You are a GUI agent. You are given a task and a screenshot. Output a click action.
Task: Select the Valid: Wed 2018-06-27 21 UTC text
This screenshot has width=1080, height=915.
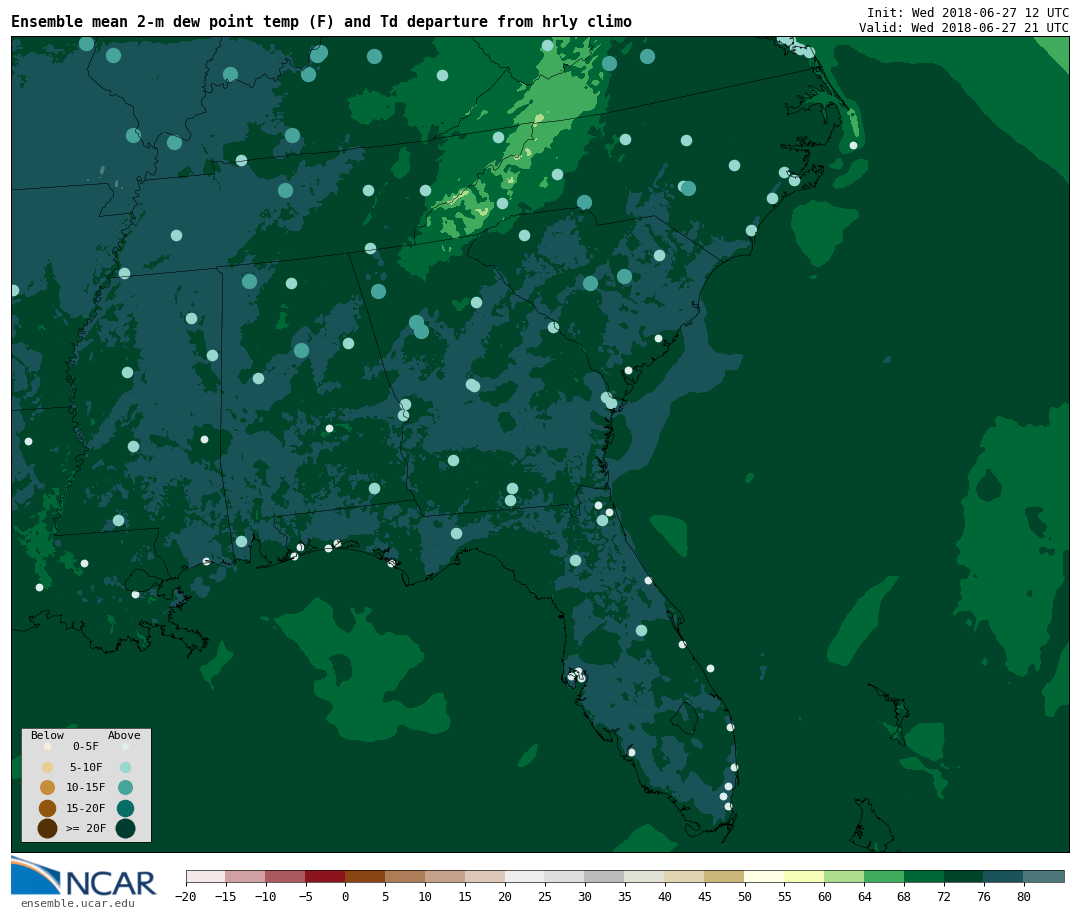point(964,28)
